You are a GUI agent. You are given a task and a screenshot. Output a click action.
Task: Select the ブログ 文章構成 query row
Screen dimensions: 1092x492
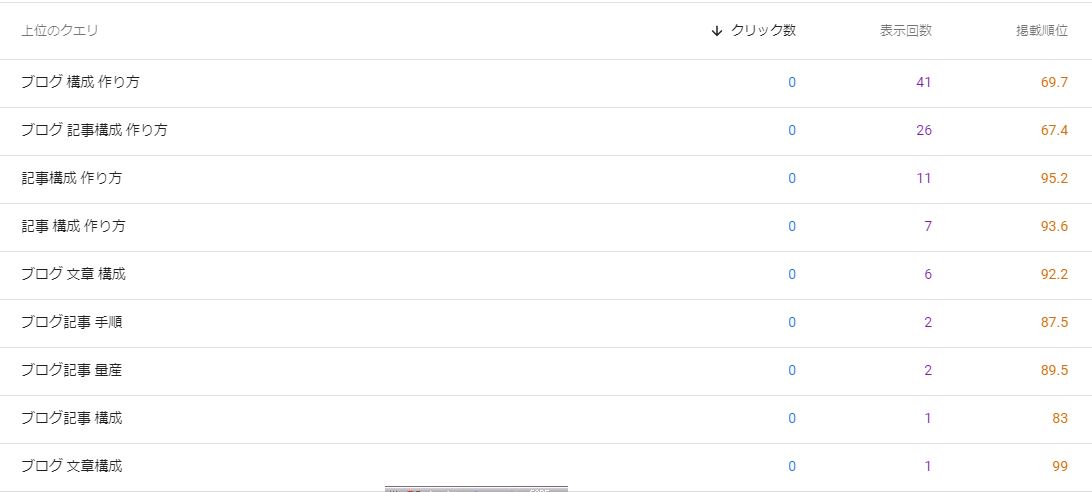71,466
